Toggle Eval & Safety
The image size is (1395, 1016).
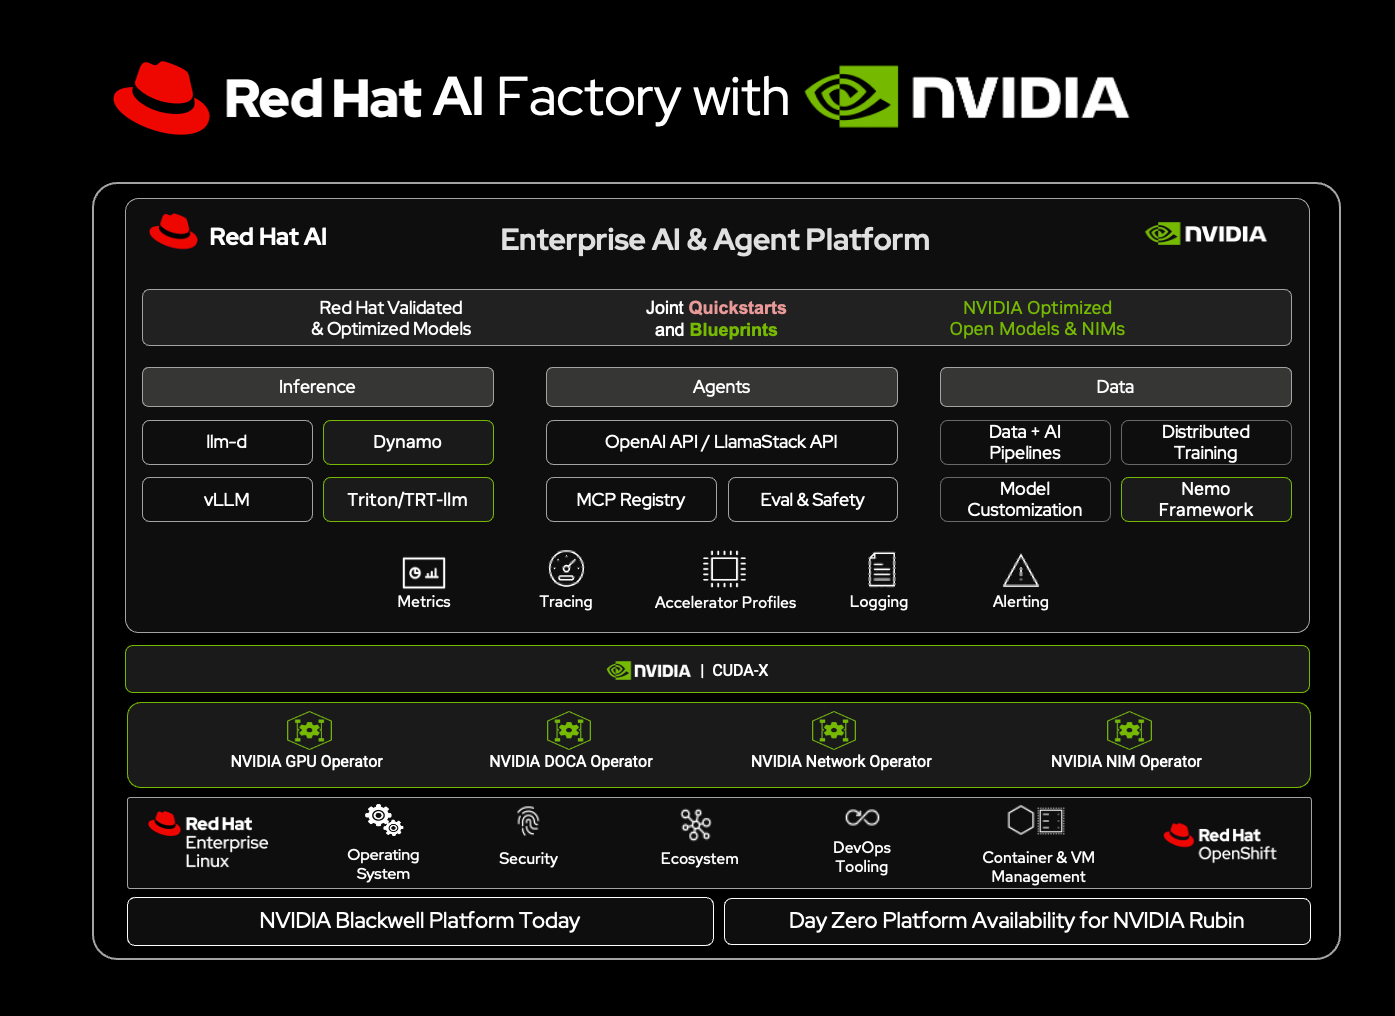click(812, 499)
